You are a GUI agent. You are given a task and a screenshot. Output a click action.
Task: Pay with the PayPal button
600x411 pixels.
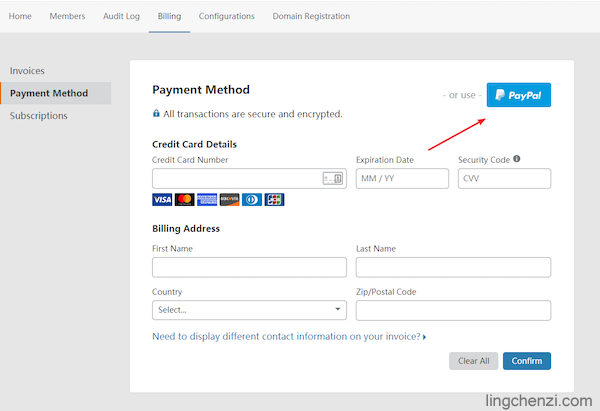click(x=518, y=95)
